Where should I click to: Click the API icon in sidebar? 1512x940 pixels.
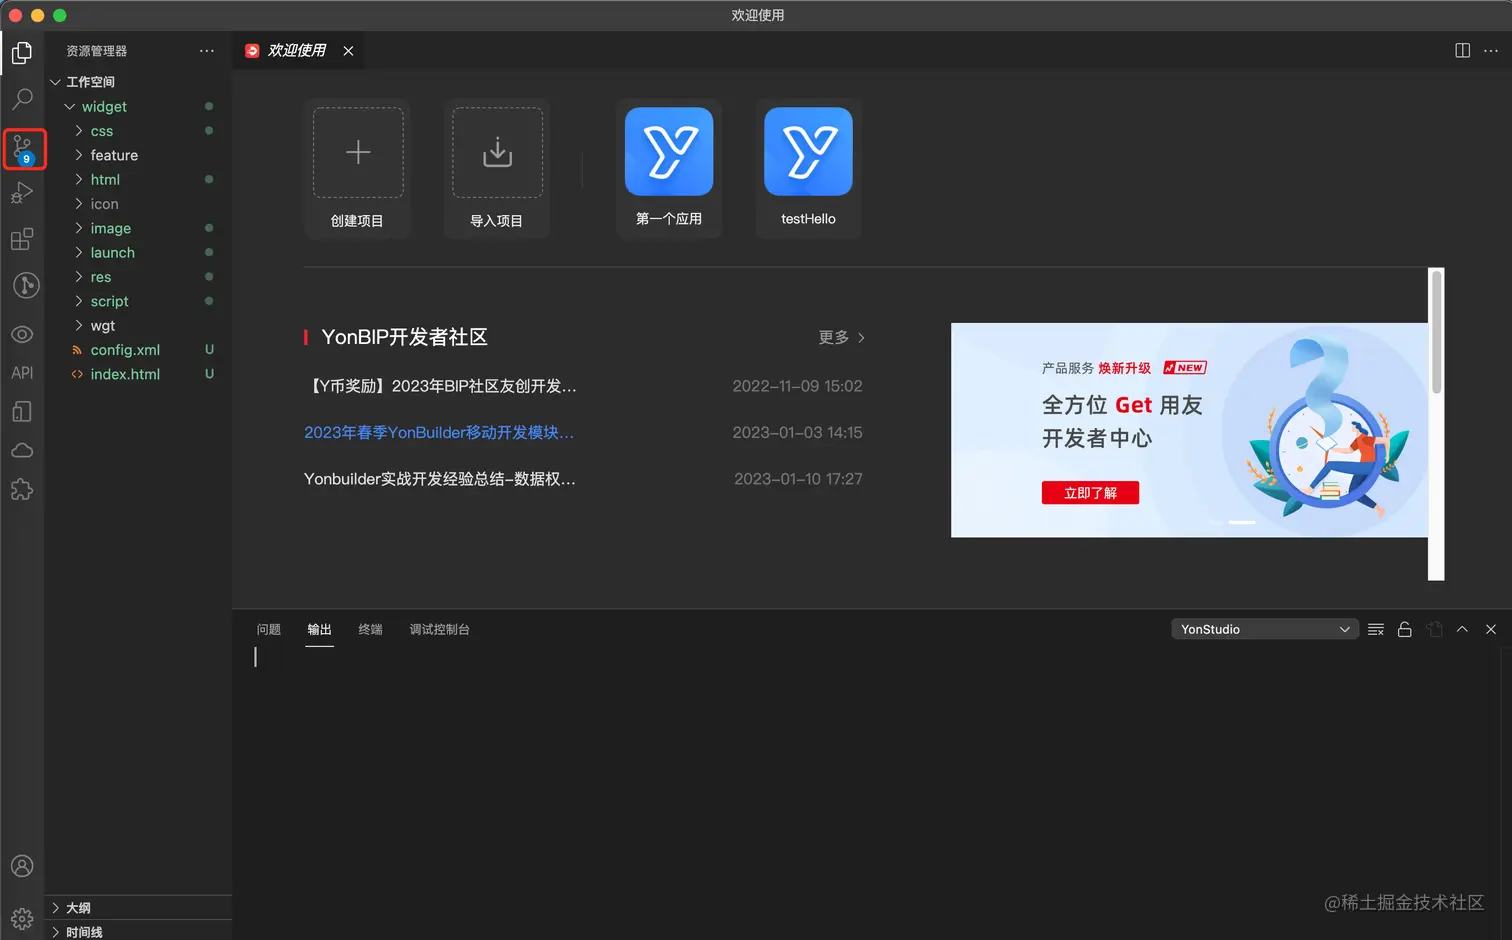point(22,373)
